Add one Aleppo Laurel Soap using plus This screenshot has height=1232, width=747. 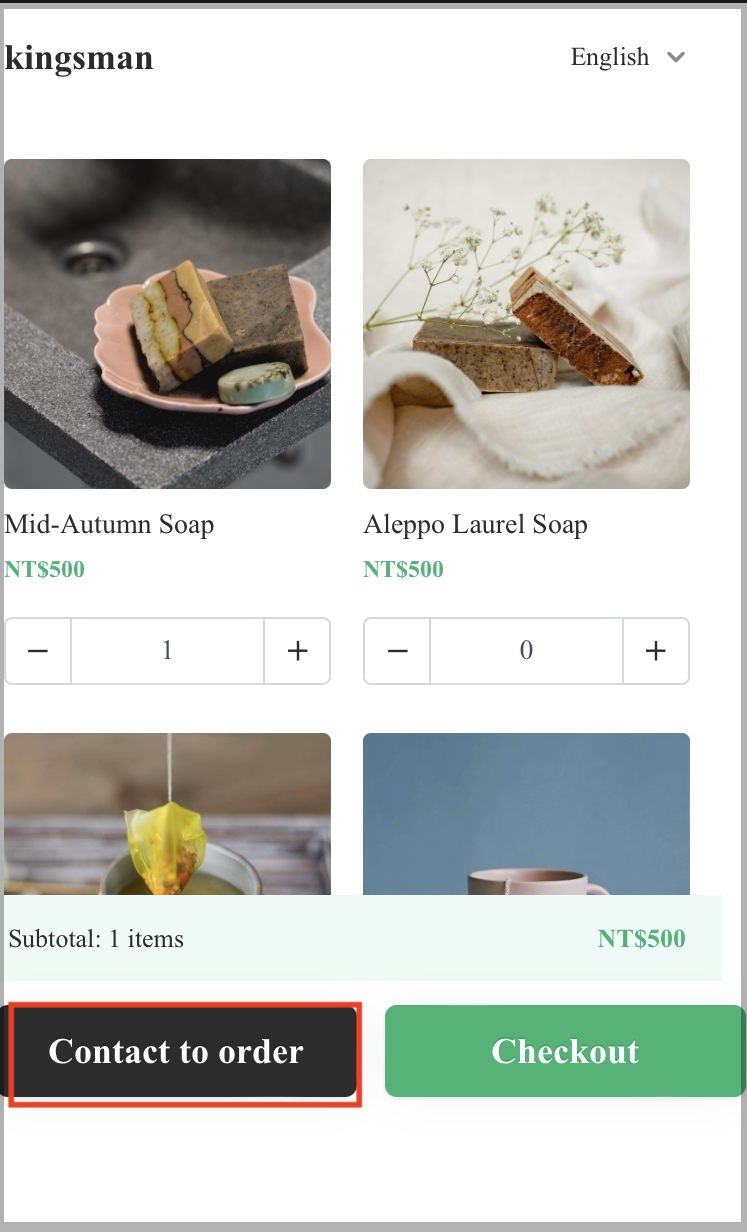pyautogui.click(x=656, y=651)
